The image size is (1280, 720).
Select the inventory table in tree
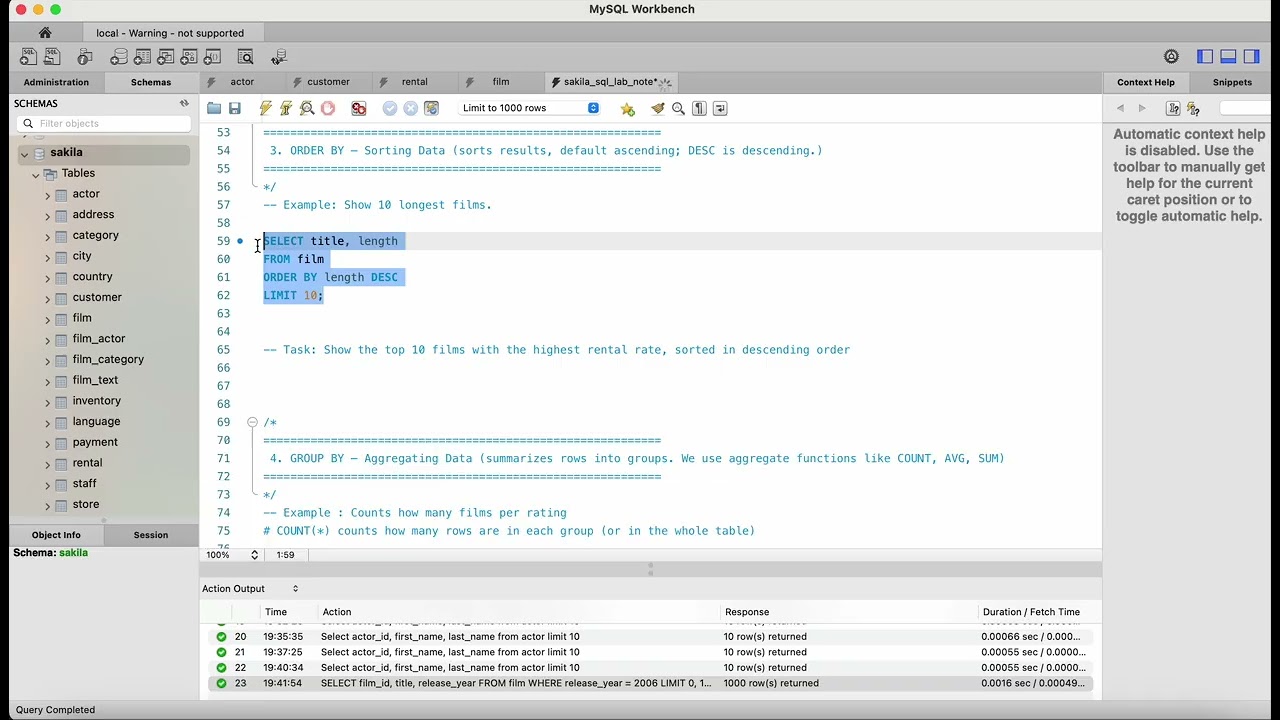tap(96, 401)
